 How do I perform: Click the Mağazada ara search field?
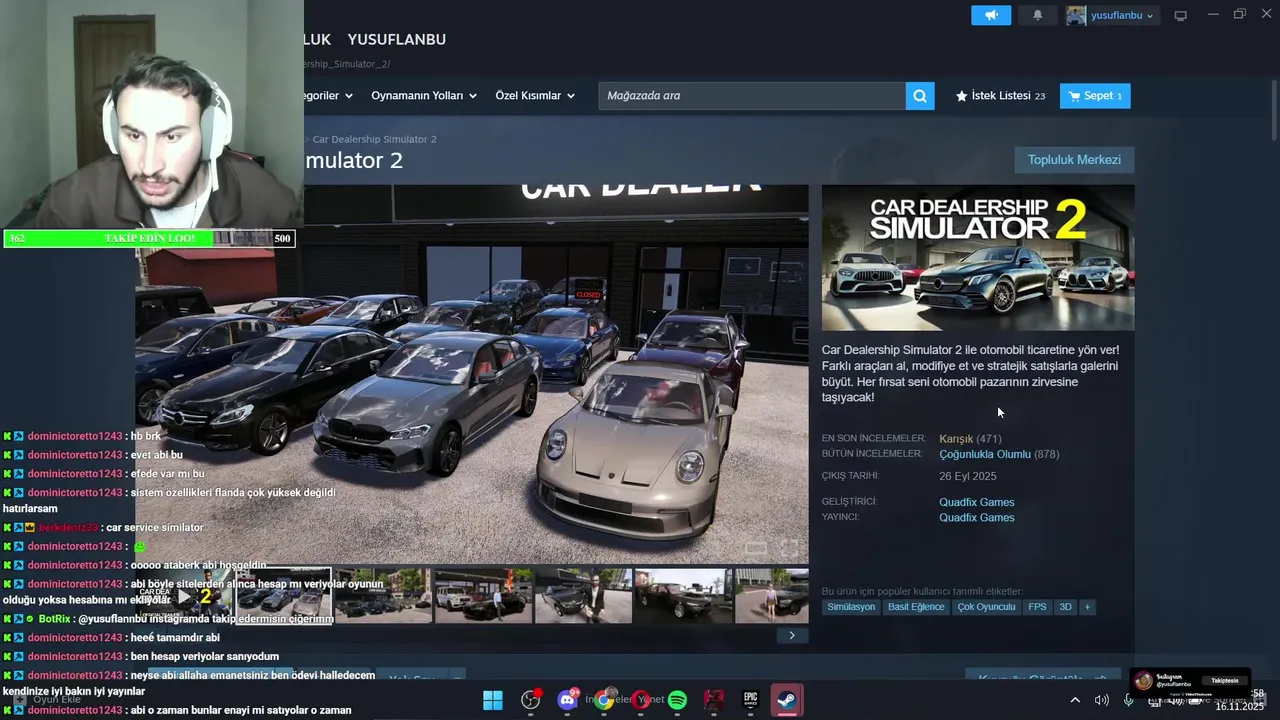tap(752, 96)
